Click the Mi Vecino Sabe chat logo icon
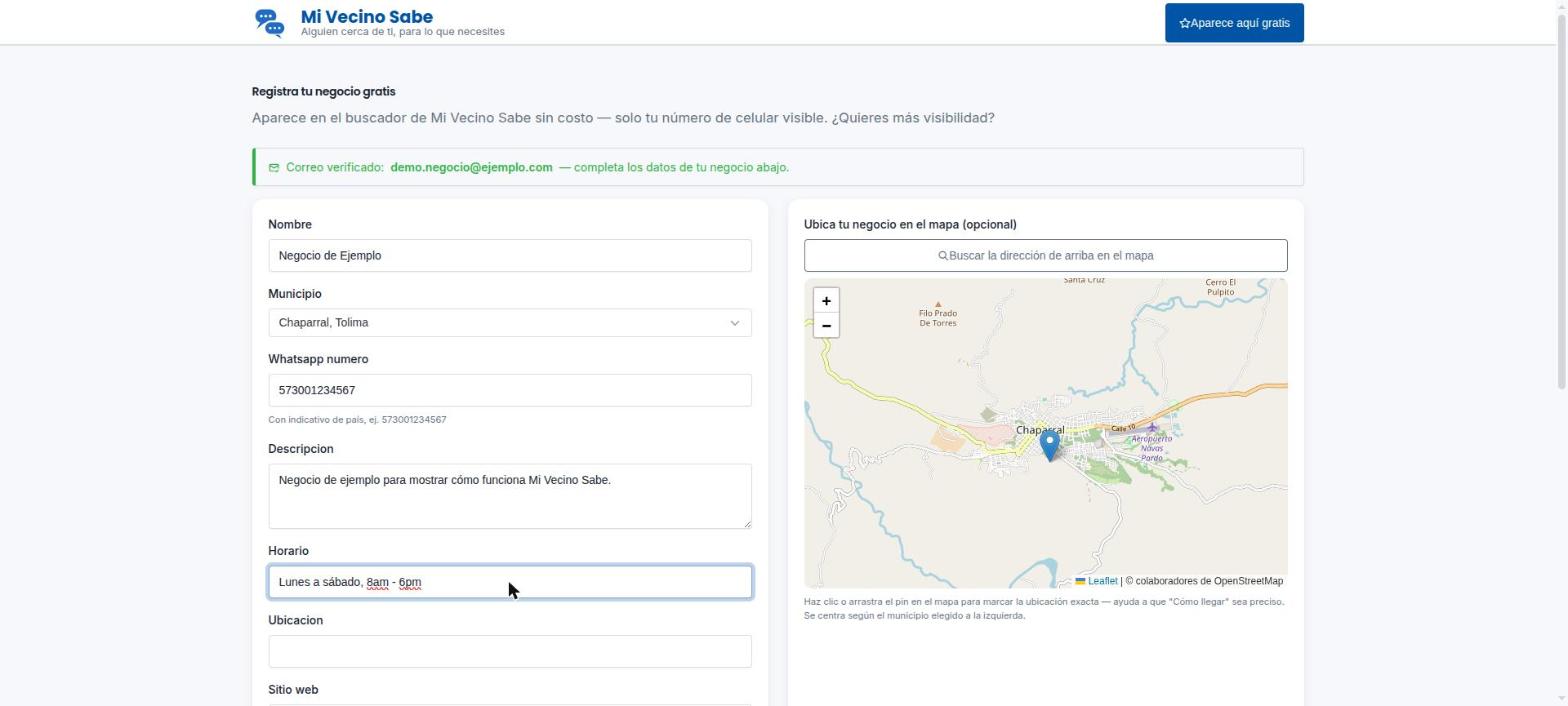This screenshot has height=706, width=1568. point(269,23)
